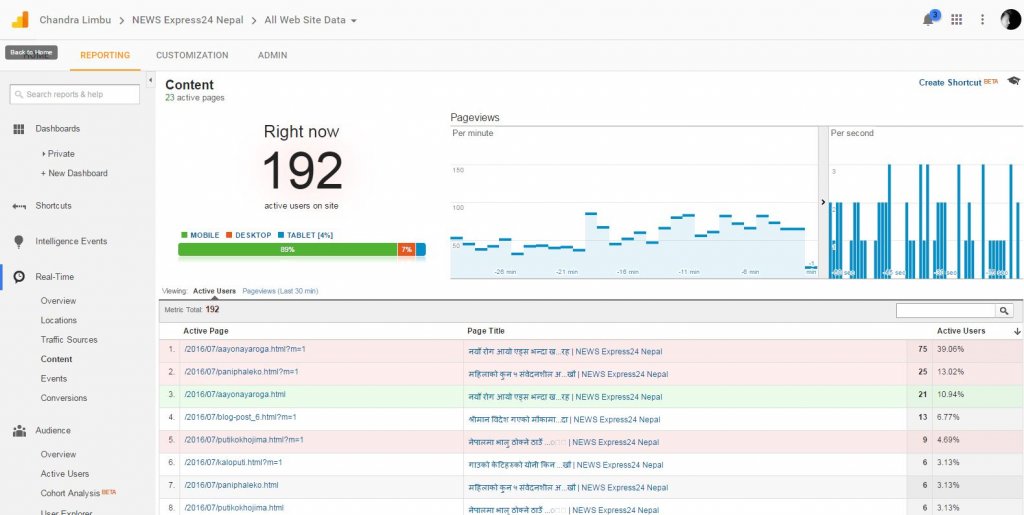Click the blue tablet bar segment

pyautogui.click(x=421, y=249)
